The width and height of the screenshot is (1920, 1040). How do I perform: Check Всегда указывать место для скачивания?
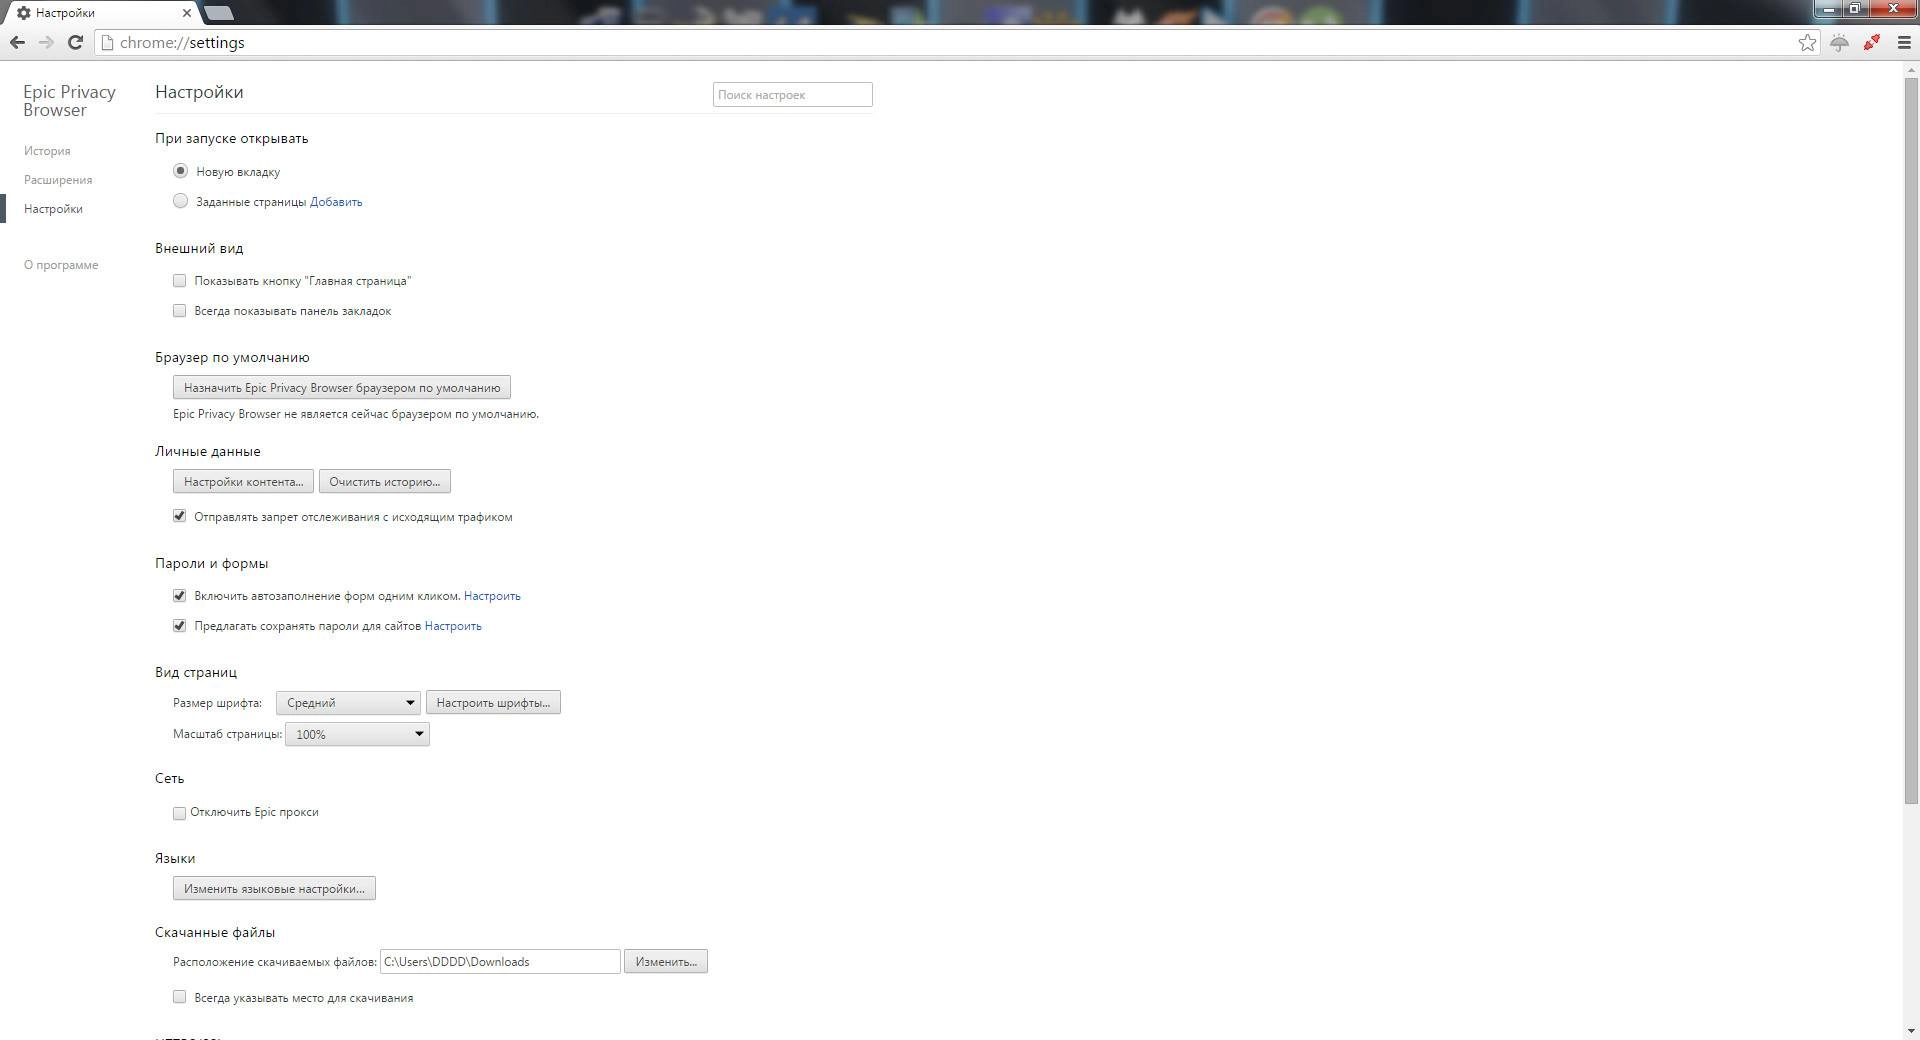[x=180, y=997]
